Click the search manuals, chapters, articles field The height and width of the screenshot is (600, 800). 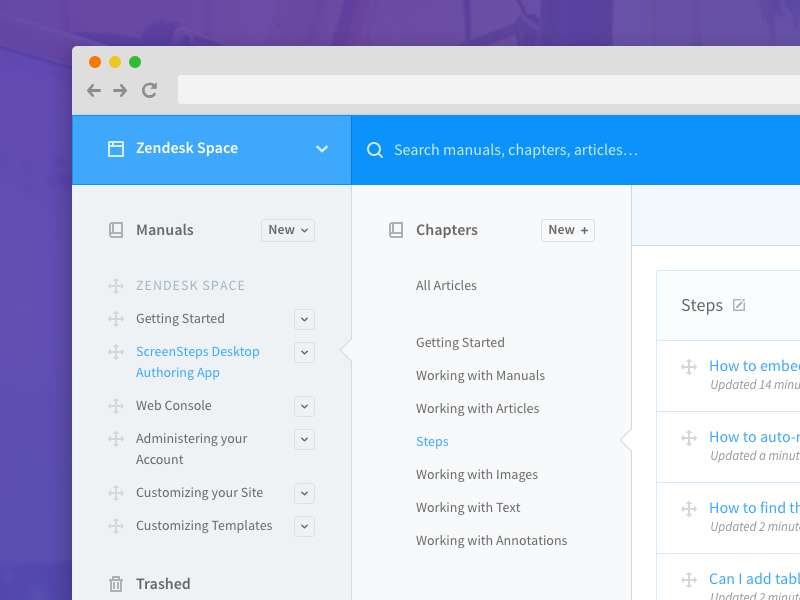click(x=576, y=150)
